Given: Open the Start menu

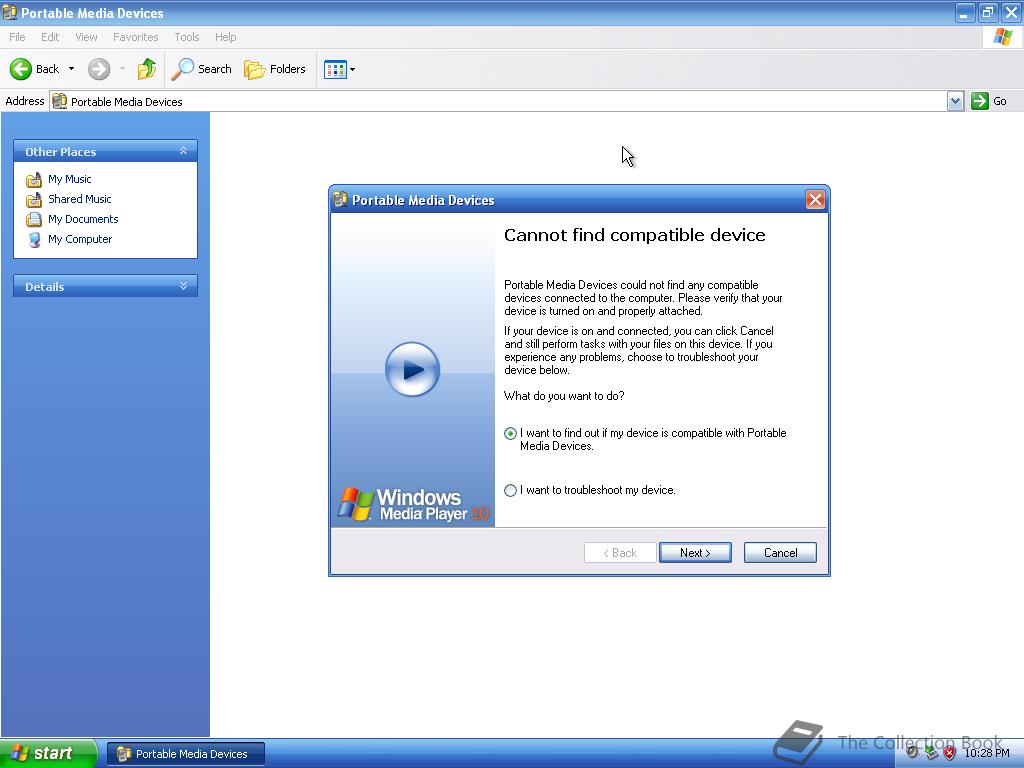Looking at the screenshot, I should coord(48,754).
